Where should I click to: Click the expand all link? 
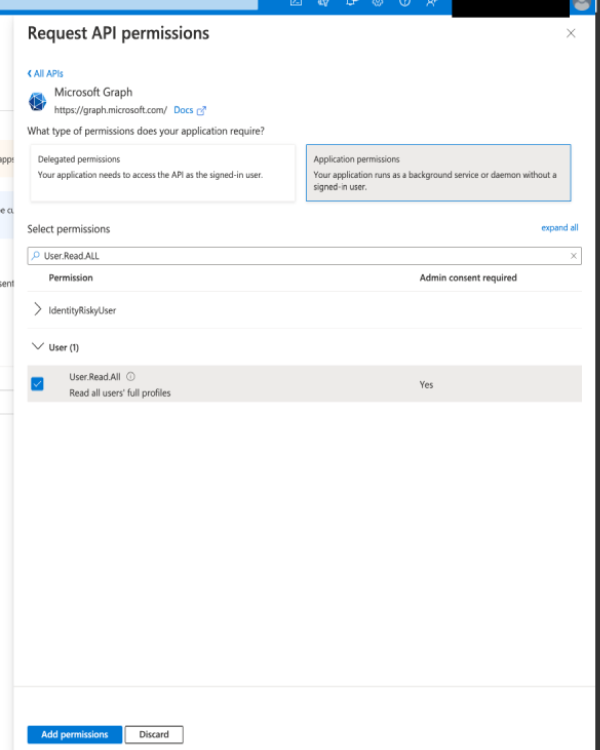559,228
